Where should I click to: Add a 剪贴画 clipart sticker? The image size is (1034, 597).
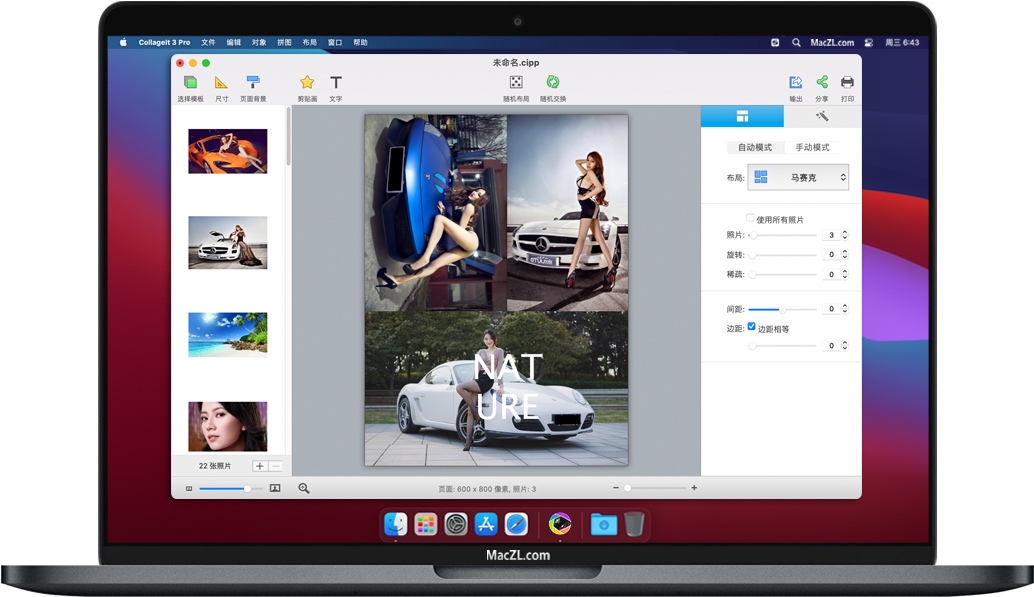coord(307,88)
